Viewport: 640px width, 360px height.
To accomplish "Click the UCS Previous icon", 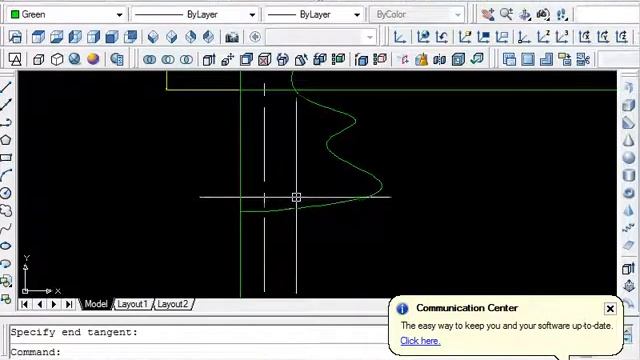I will [x=442, y=37].
